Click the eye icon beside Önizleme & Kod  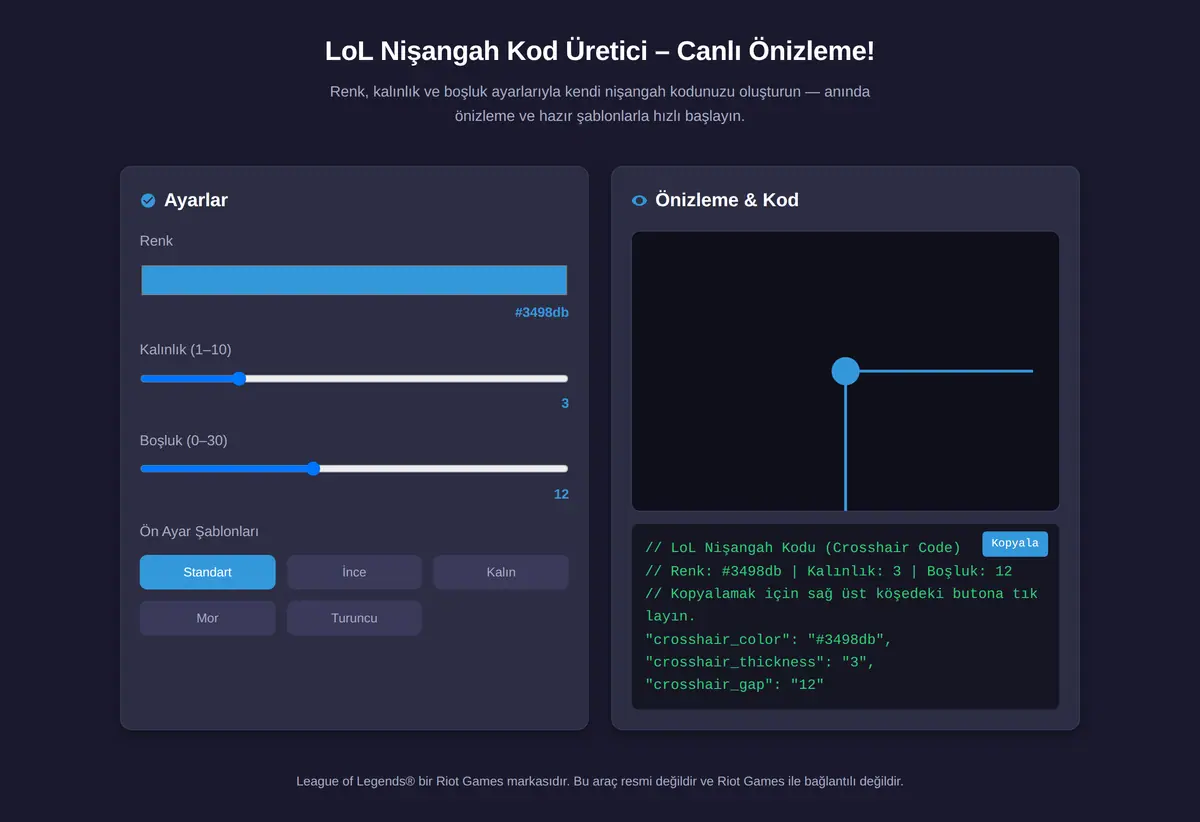click(x=640, y=201)
